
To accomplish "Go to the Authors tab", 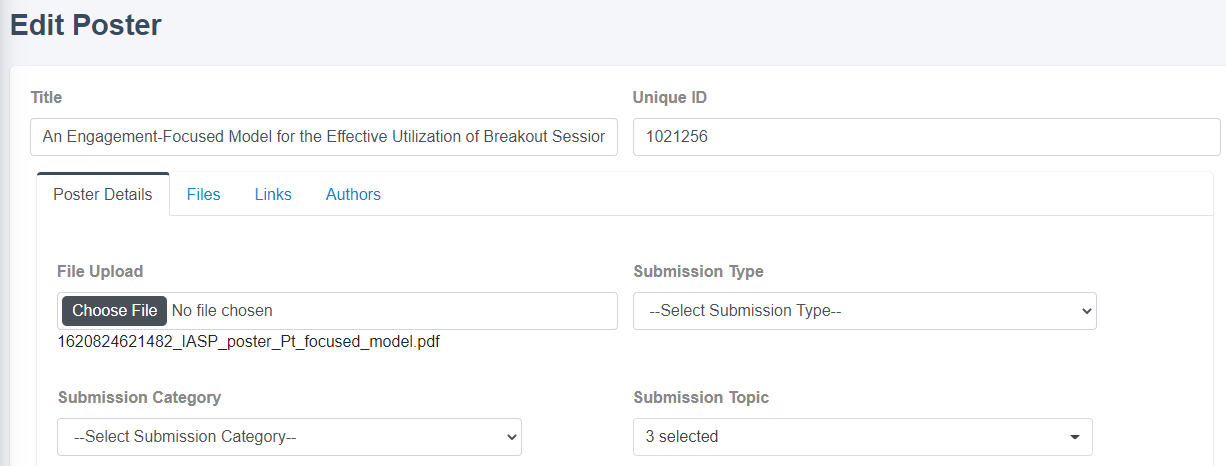I will pyautogui.click(x=353, y=194).
